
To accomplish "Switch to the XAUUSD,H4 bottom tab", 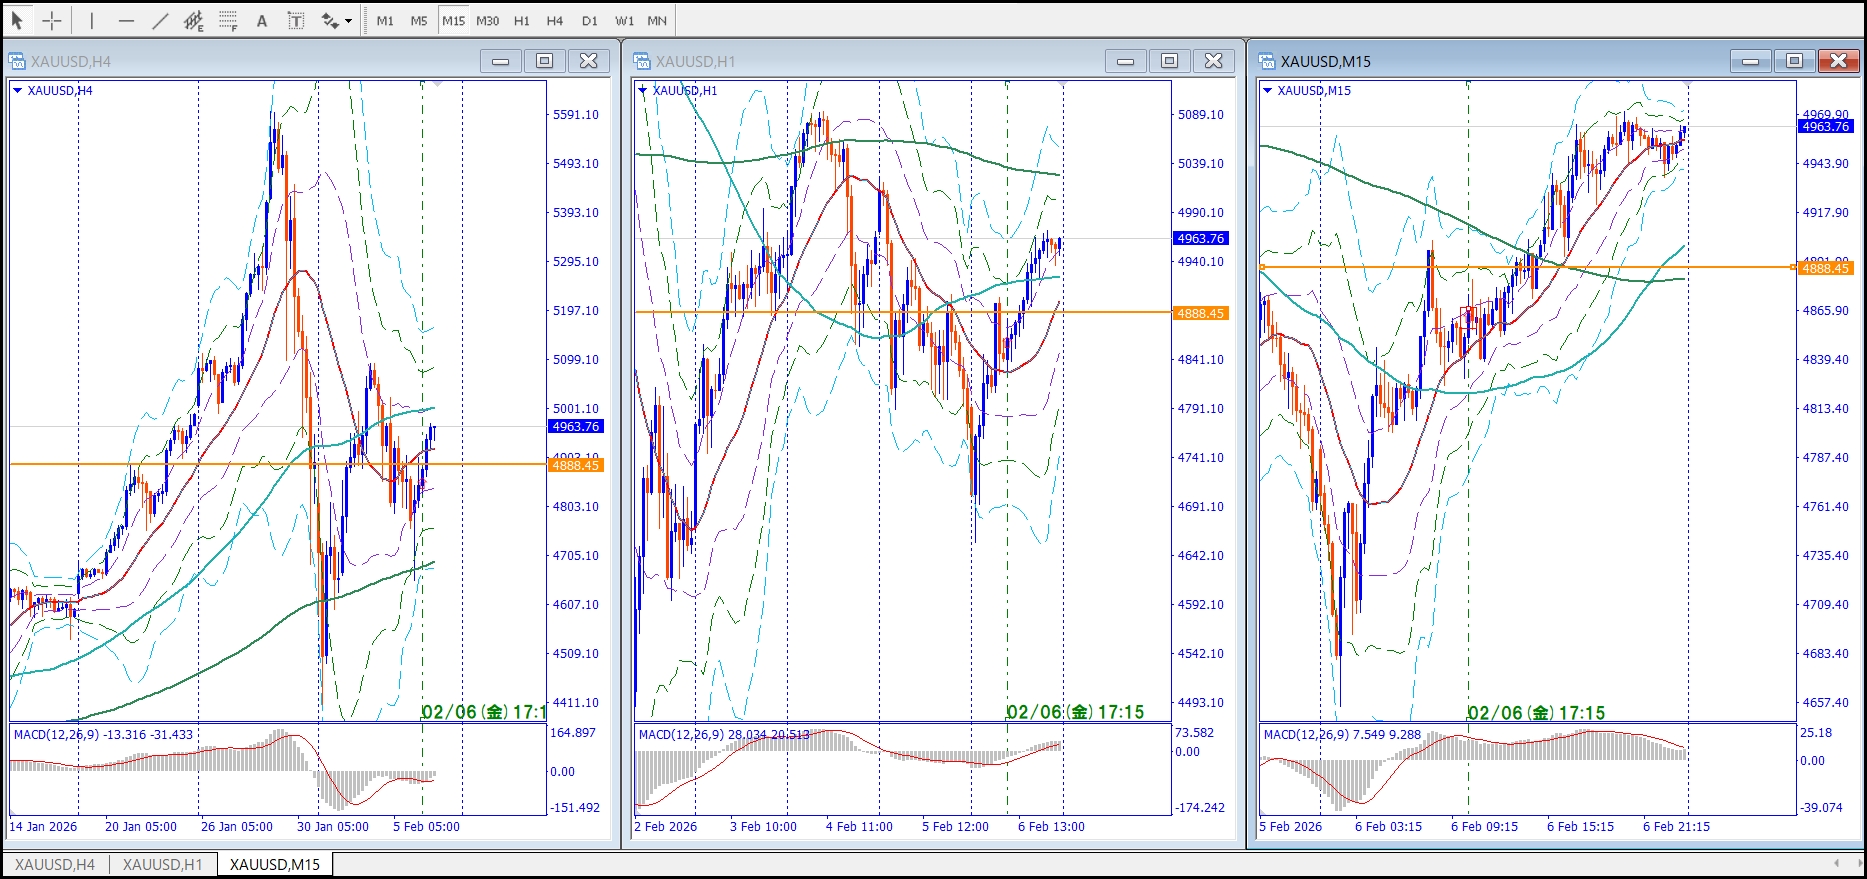I will [55, 864].
